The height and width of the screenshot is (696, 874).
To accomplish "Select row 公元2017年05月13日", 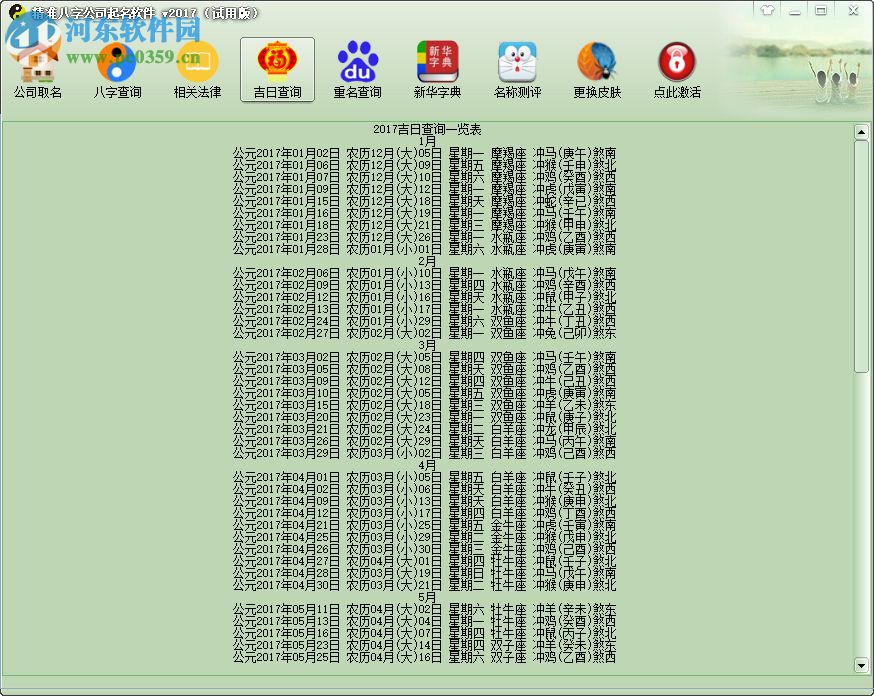I will pos(425,621).
